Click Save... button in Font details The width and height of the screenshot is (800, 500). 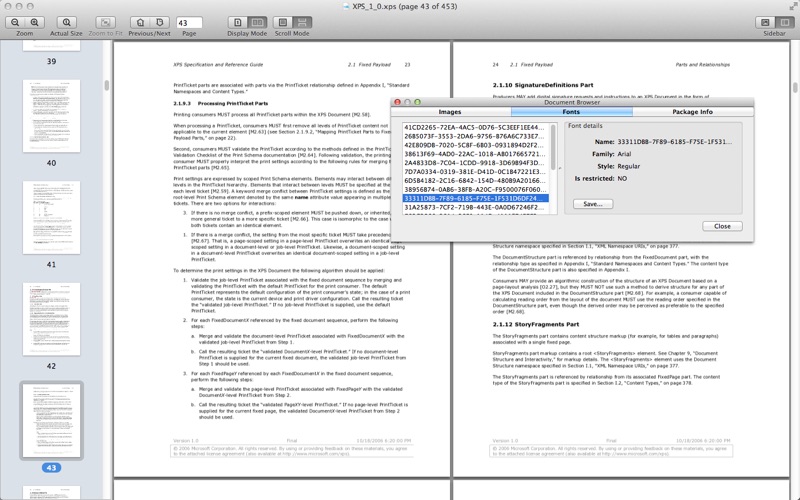click(593, 204)
